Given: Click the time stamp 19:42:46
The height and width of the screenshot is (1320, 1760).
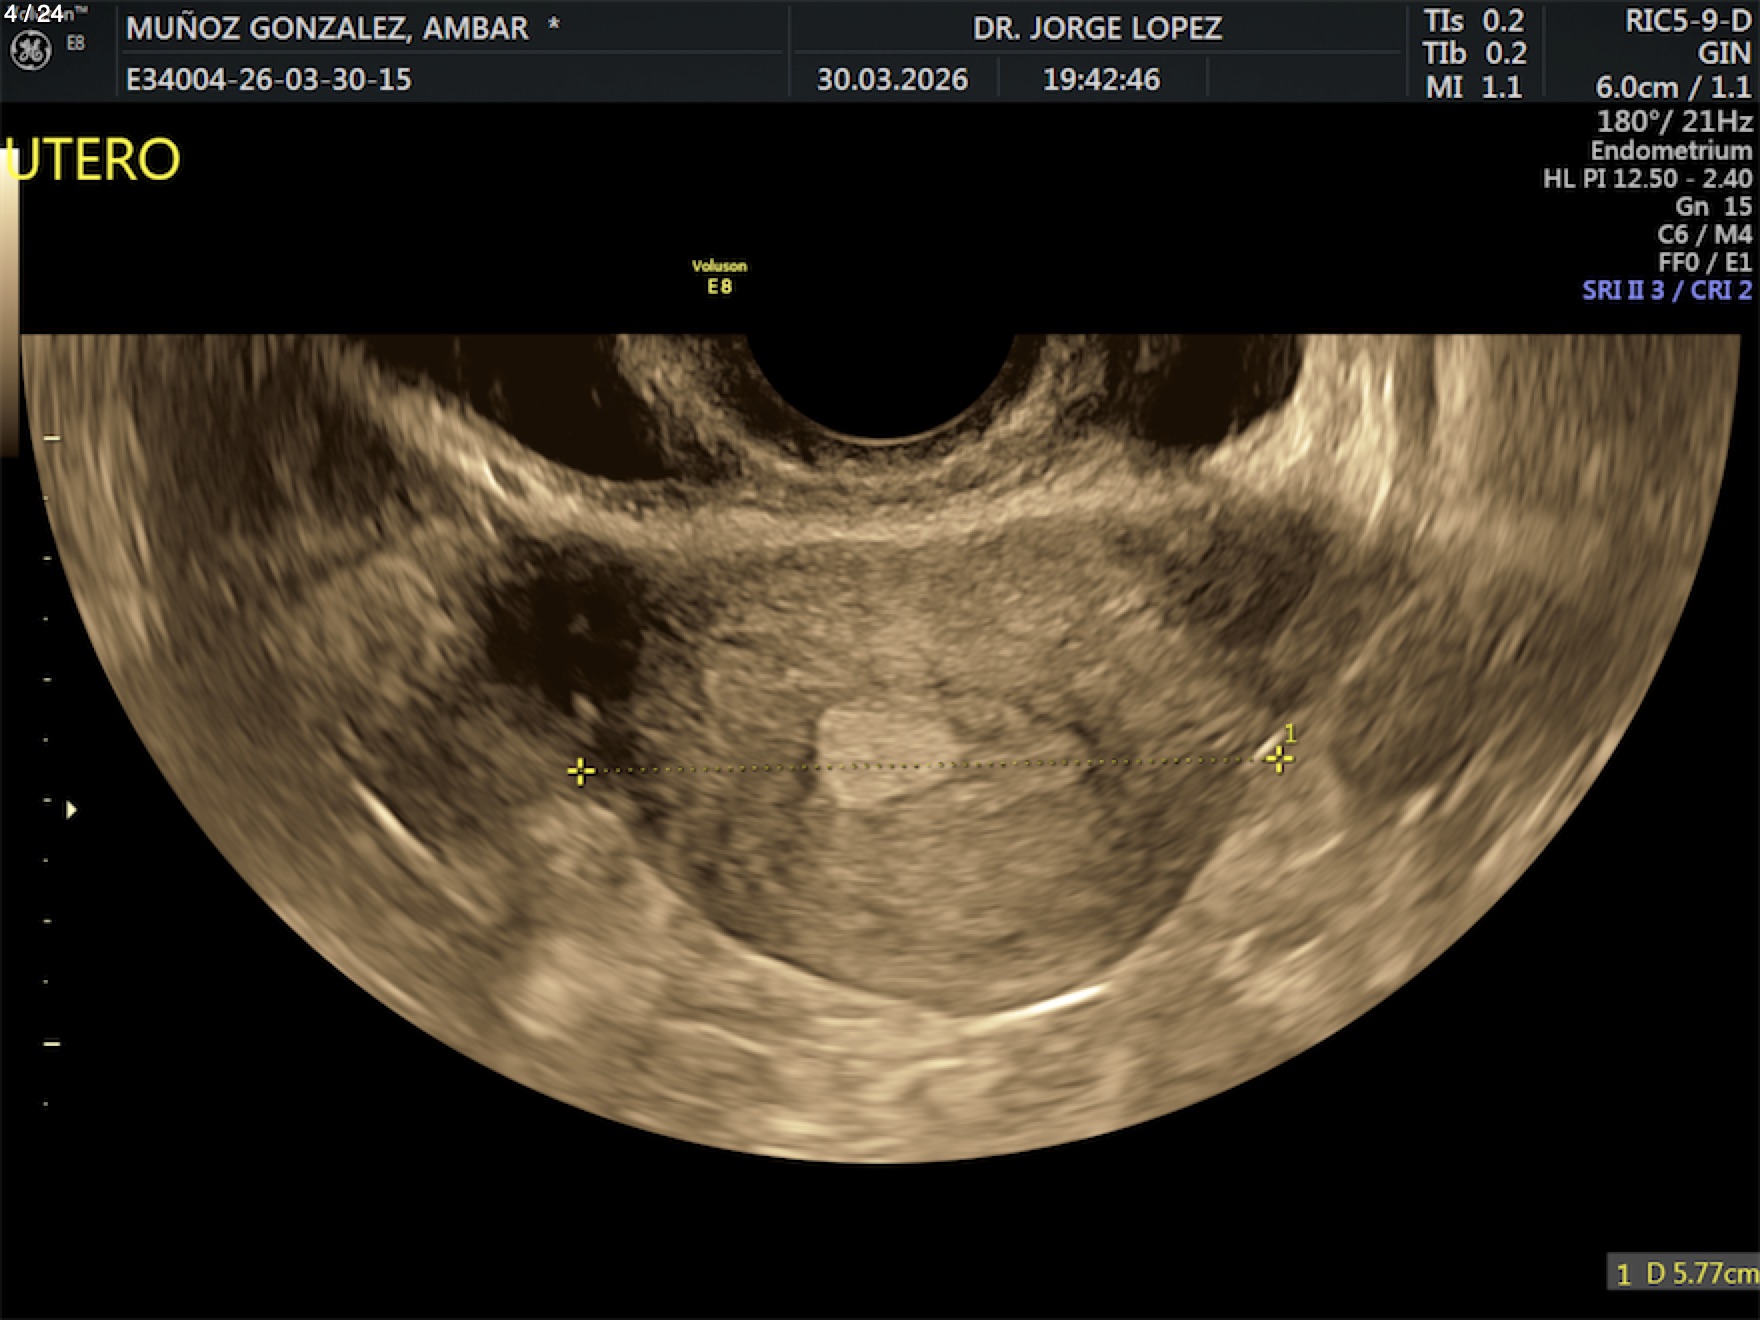Looking at the screenshot, I should tap(1101, 79).
